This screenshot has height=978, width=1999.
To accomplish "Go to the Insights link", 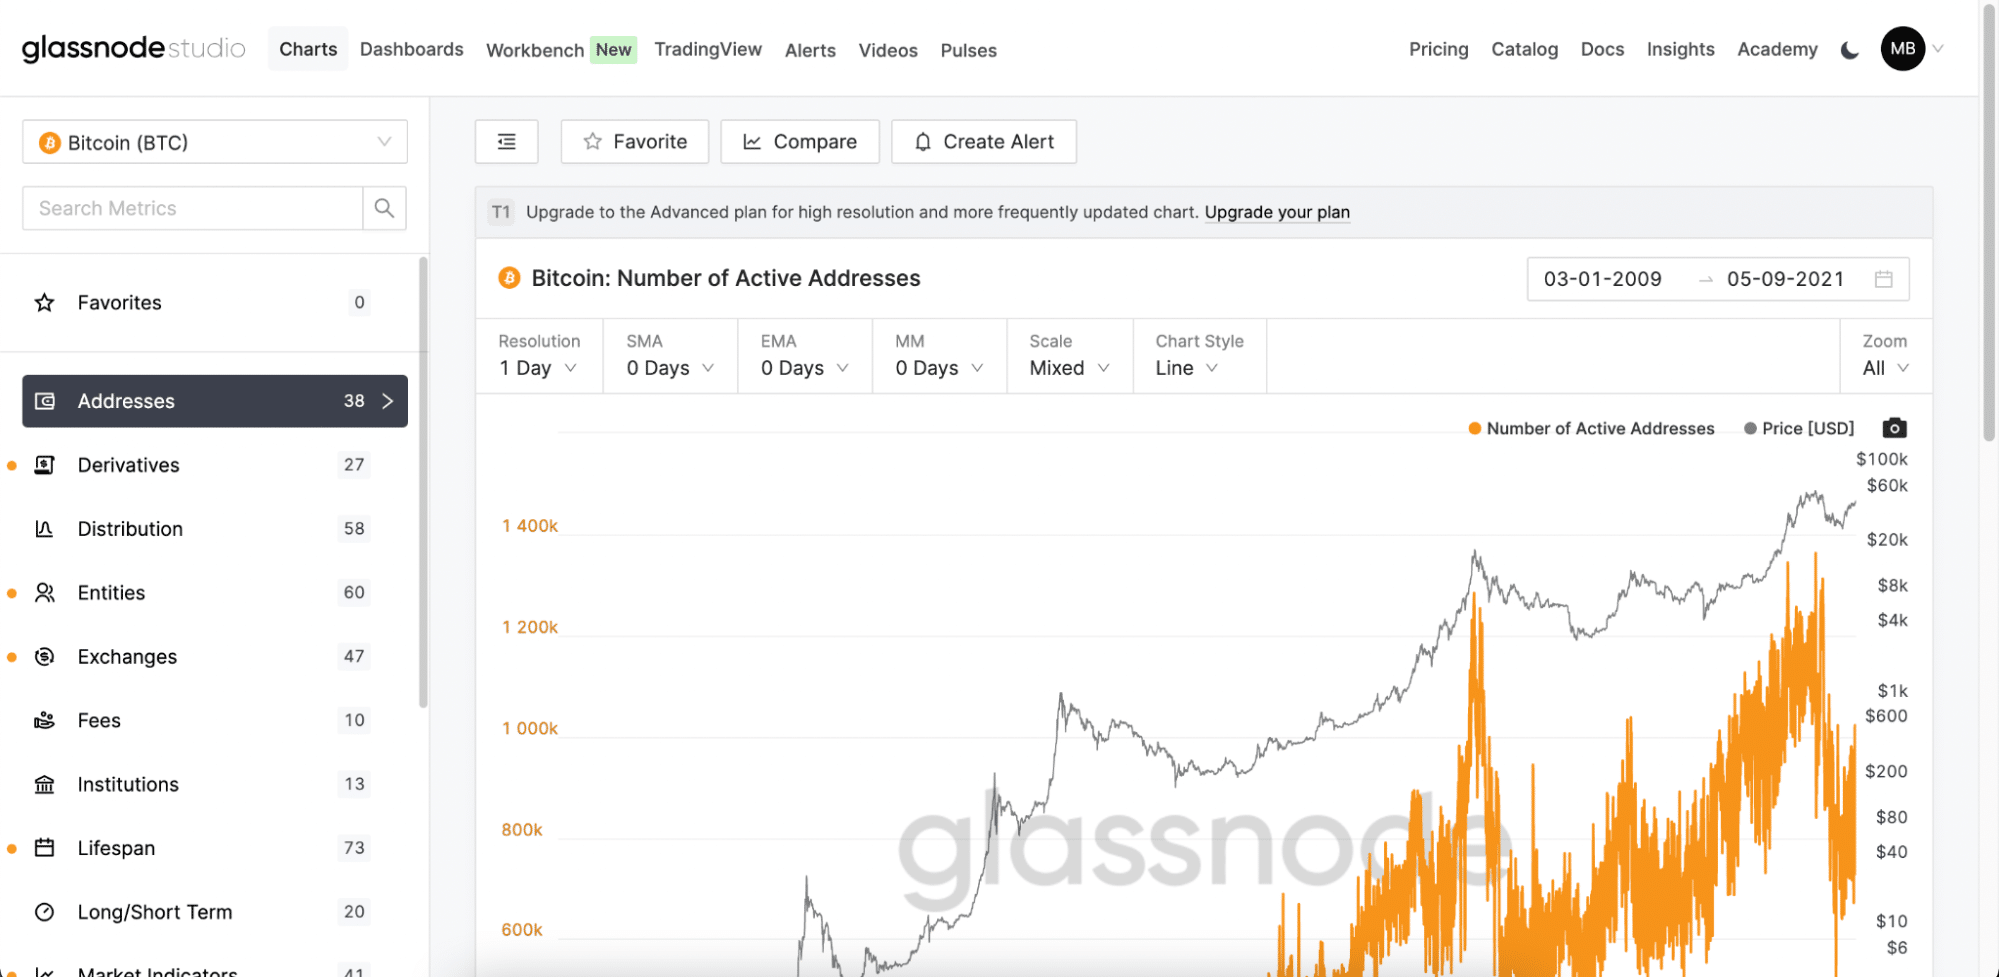I will point(1680,49).
